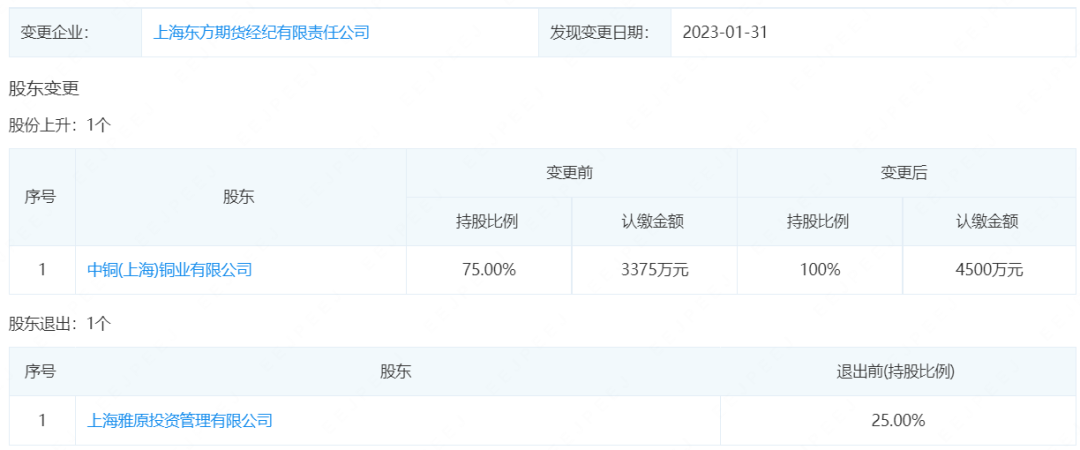Select the 75.00% shareholding cell
Image resolution: width=1080 pixels, height=450 pixels.
487,270
